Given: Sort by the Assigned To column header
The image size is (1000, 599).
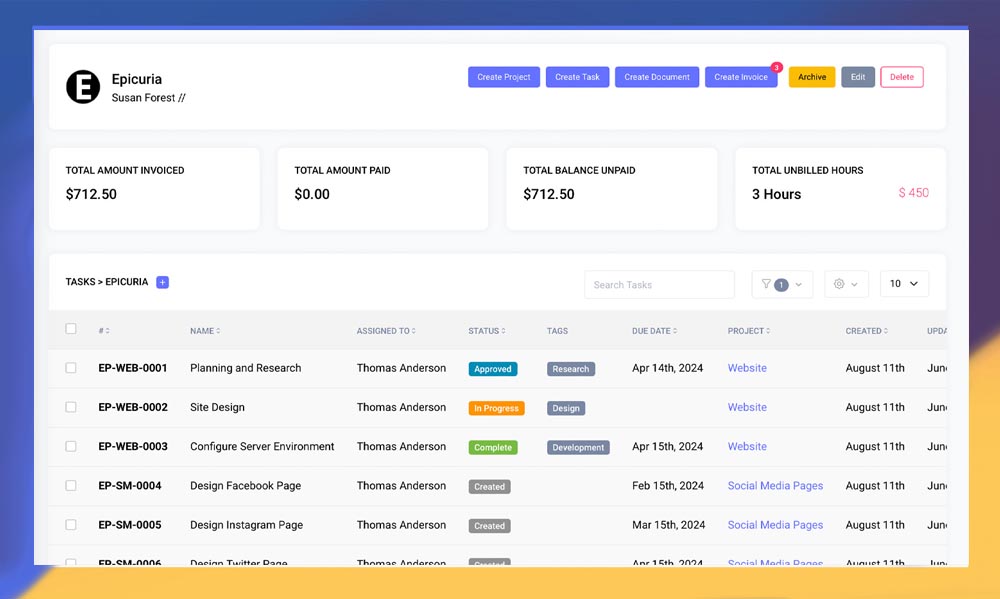Looking at the screenshot, I should (x=386, y=331).
